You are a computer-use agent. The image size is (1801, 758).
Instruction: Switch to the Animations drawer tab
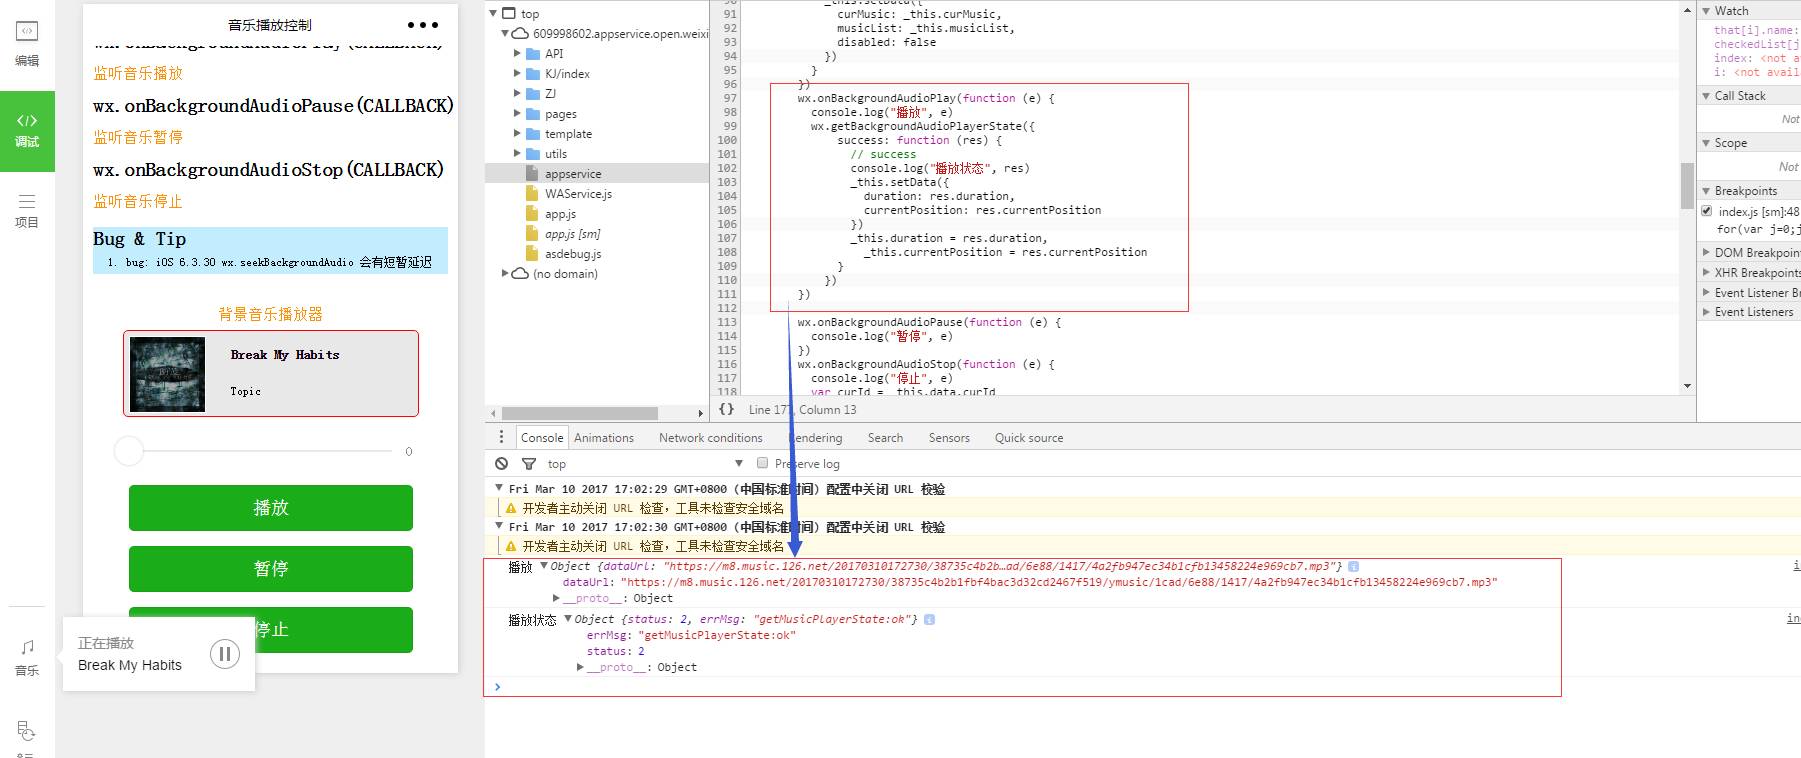pos(604,438)
